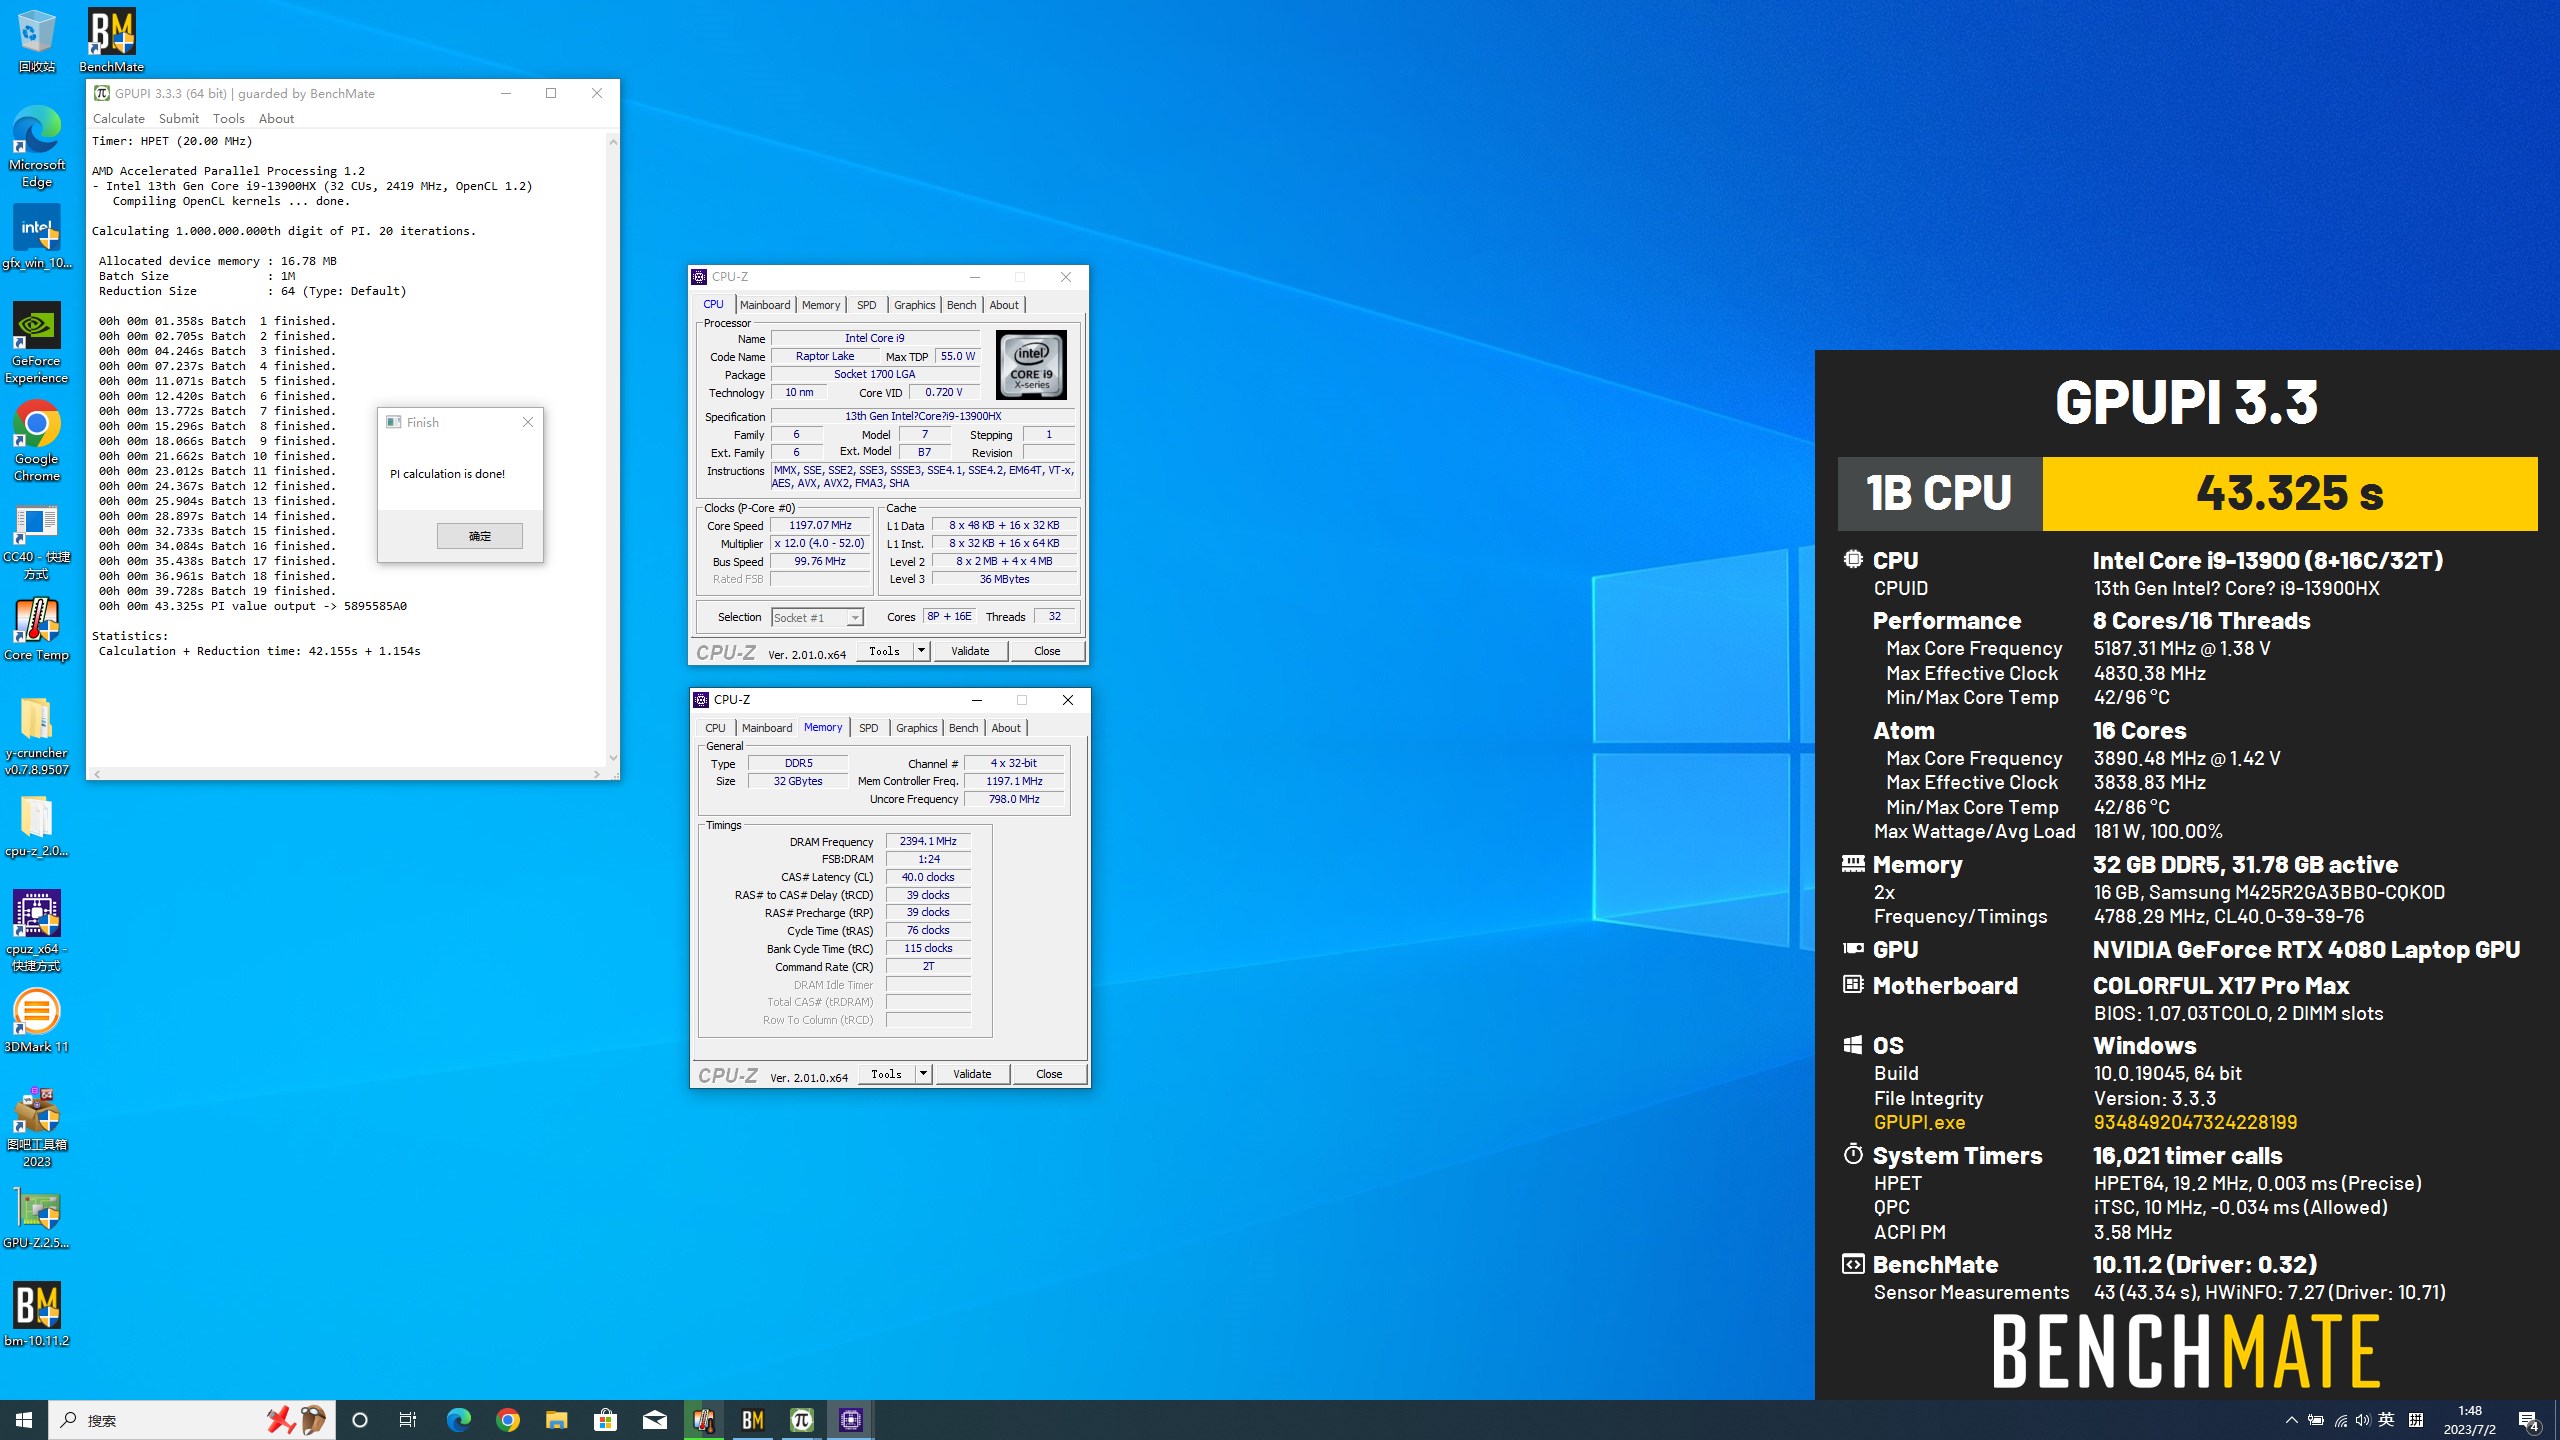This screenshot has height=1440, width=2560.
Task: Open Graphics tab in lower CPU-Z
Action: point(917,728)
